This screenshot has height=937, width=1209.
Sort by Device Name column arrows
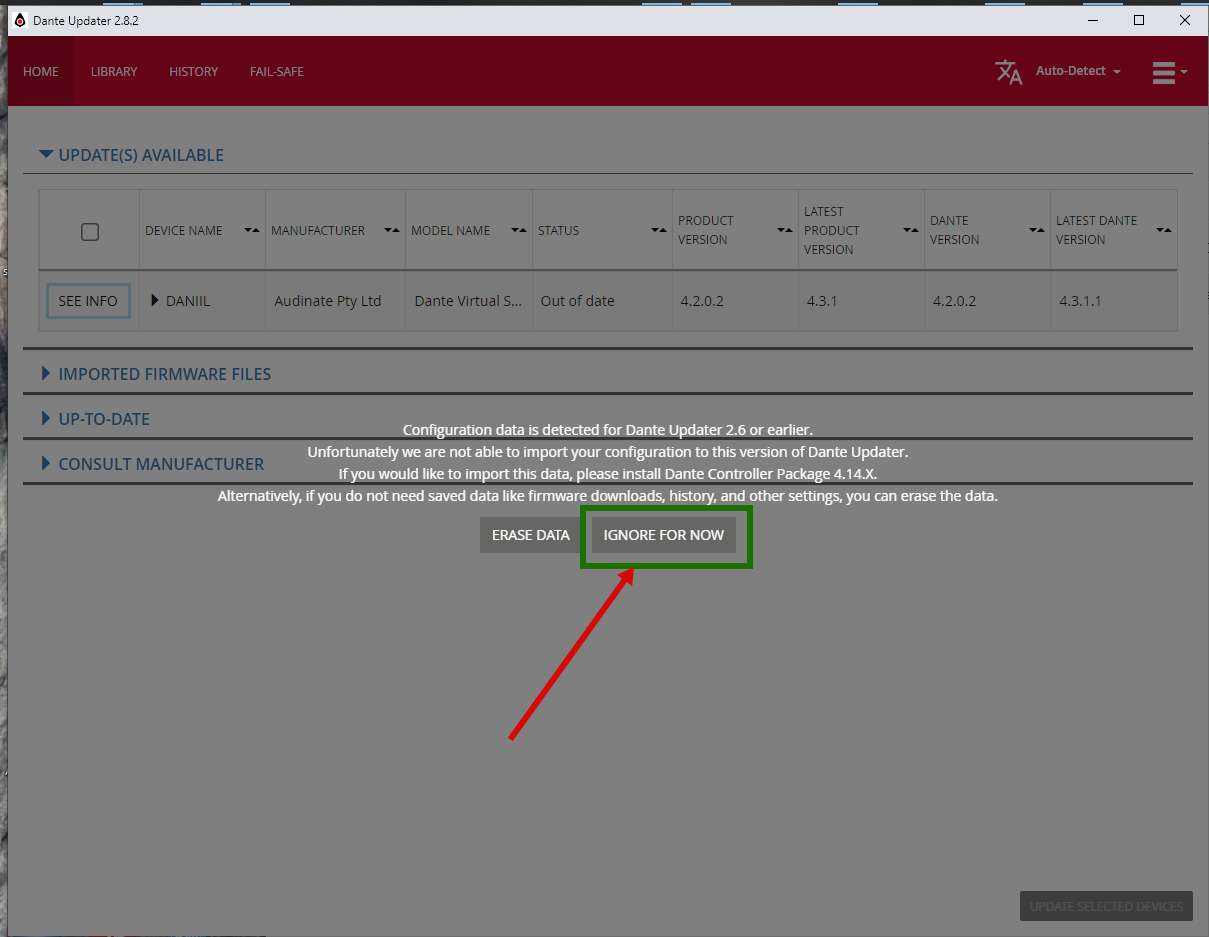coord(252,230)
